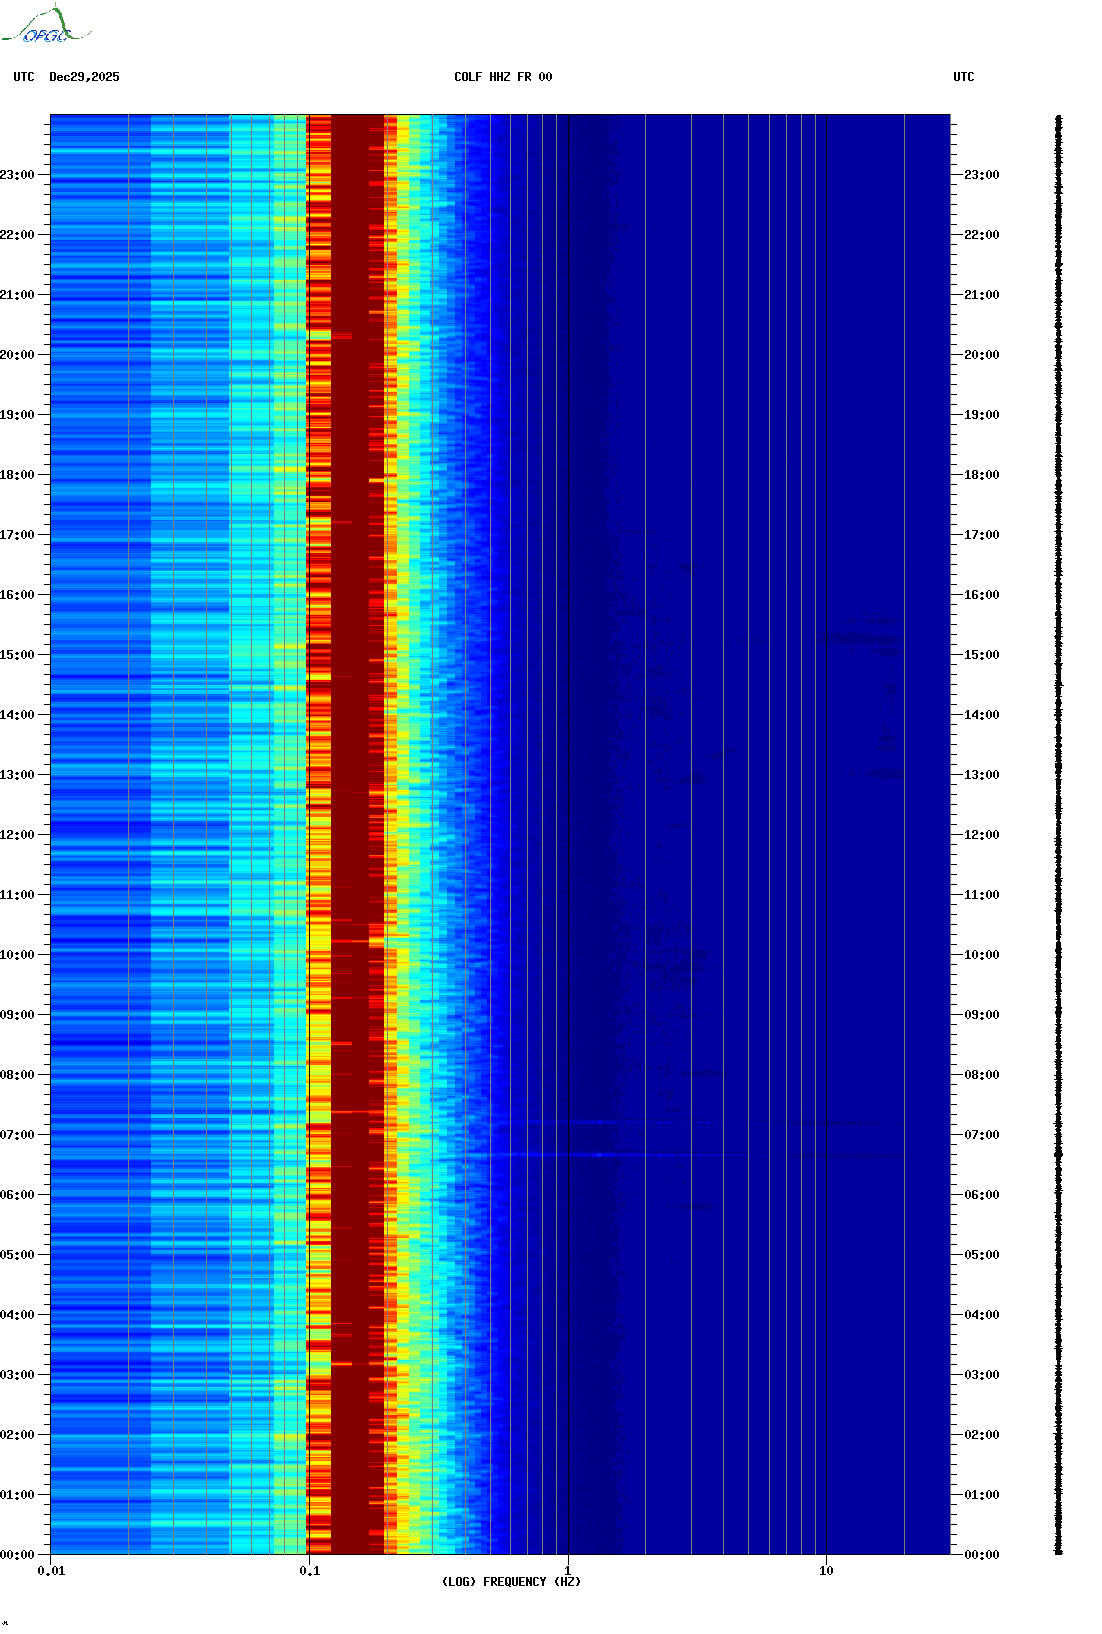Click the vertical seismogram trace right of plot
Screen dimensions: 1102x1634
coord(1058,835)
